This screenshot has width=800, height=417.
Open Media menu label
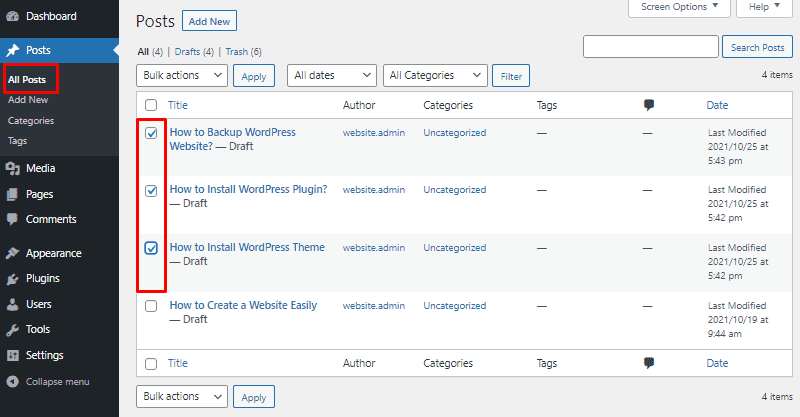tap(41, 168)
